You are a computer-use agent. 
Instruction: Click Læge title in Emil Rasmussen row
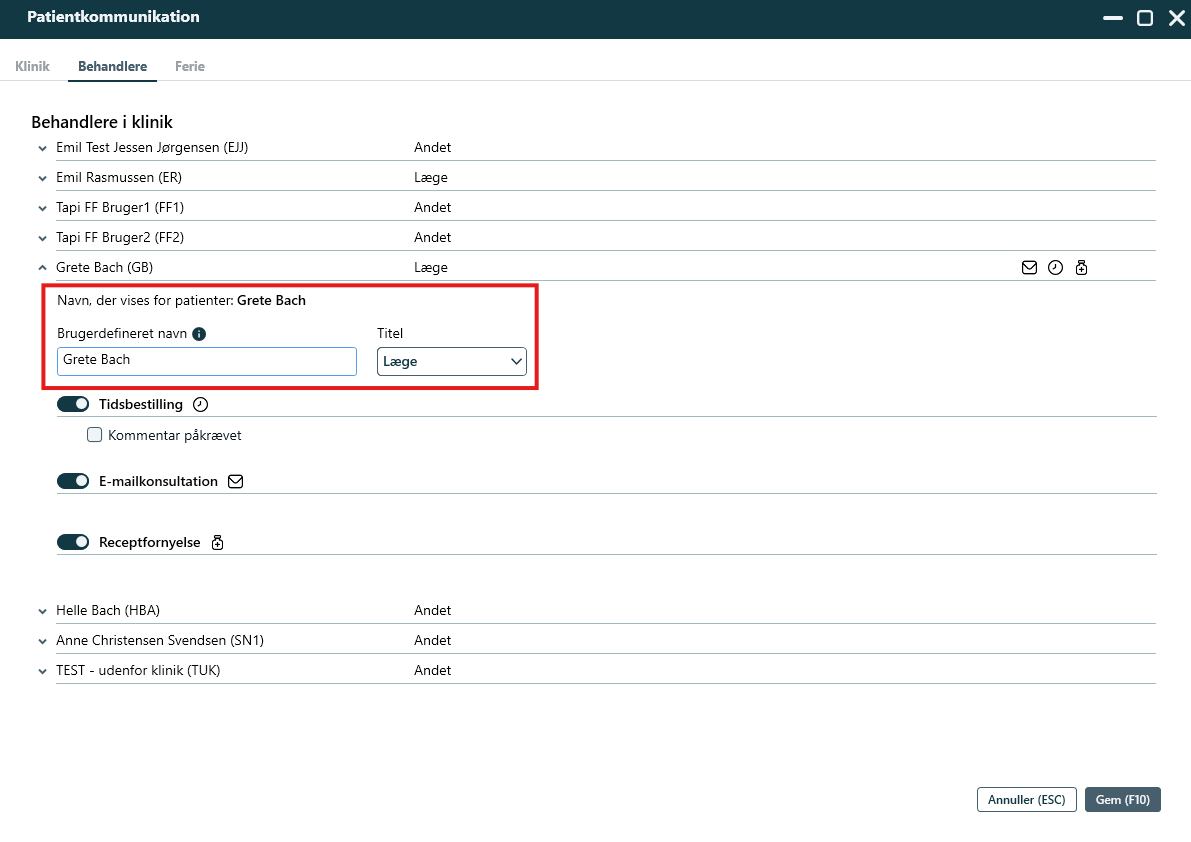point(431,178)
